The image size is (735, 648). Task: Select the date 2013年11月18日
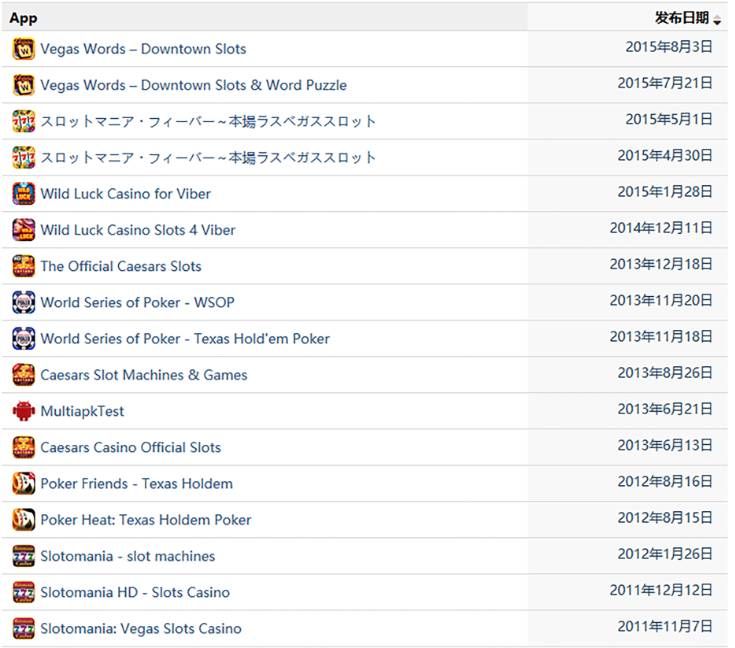pyautogui.click(x=661, y=337)
